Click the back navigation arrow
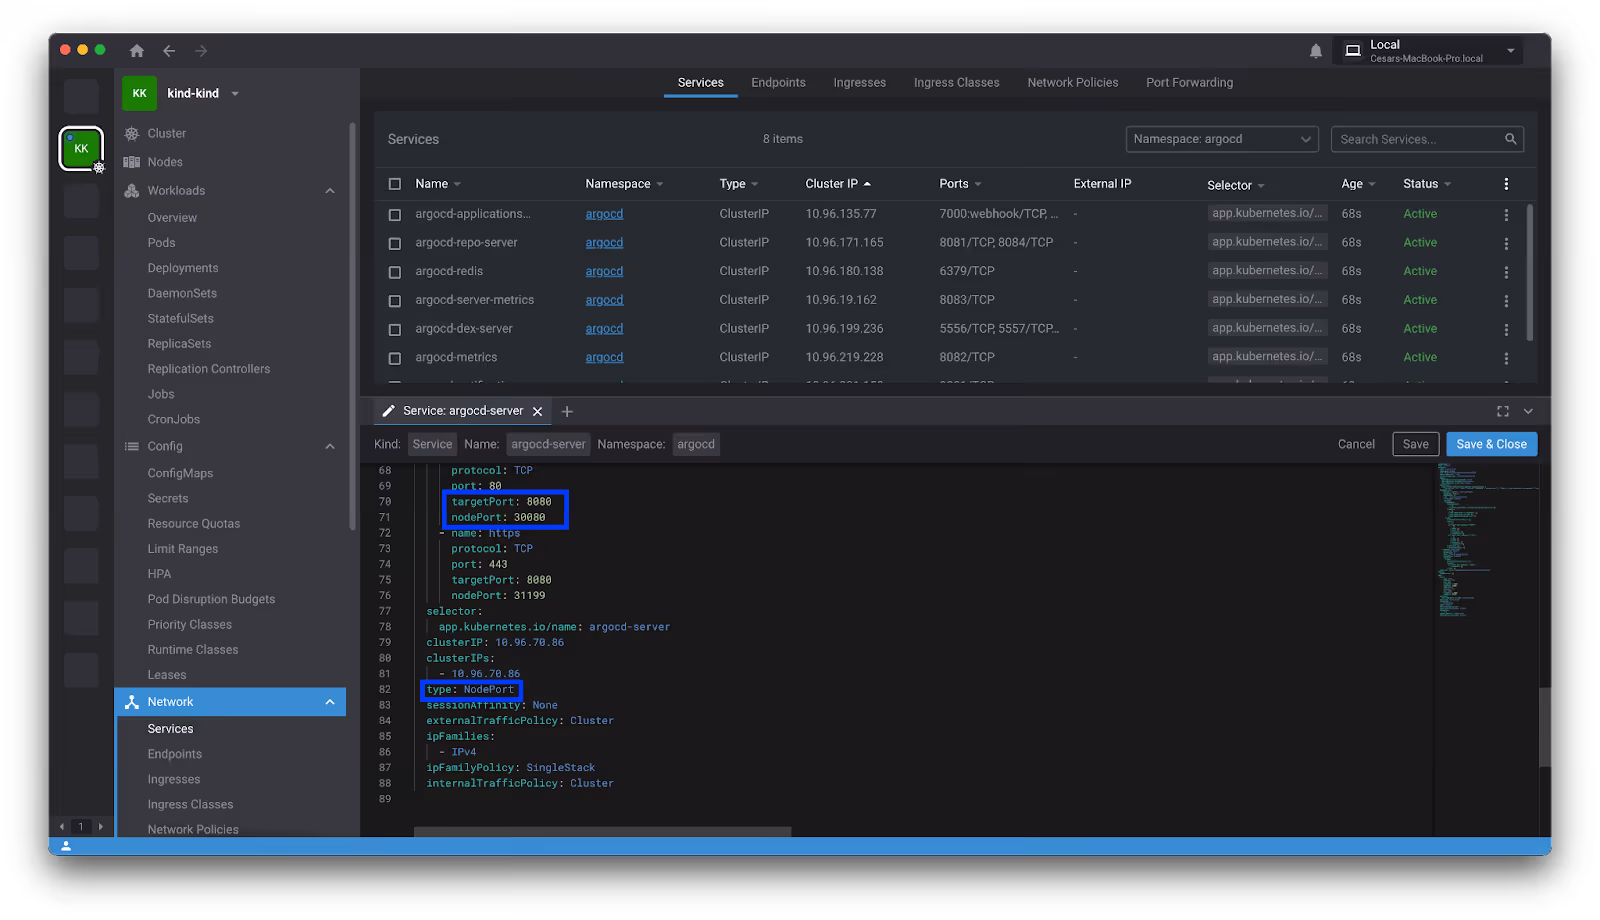 click(169, 51)
